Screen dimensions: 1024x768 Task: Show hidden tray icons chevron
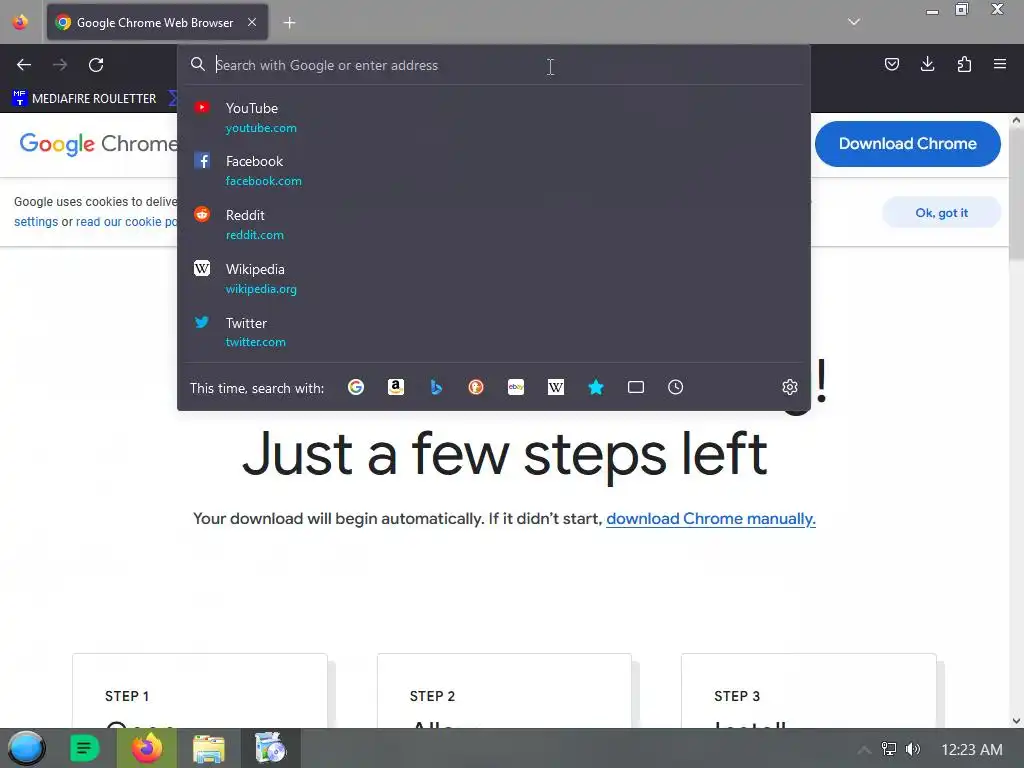tap(864, 749)
